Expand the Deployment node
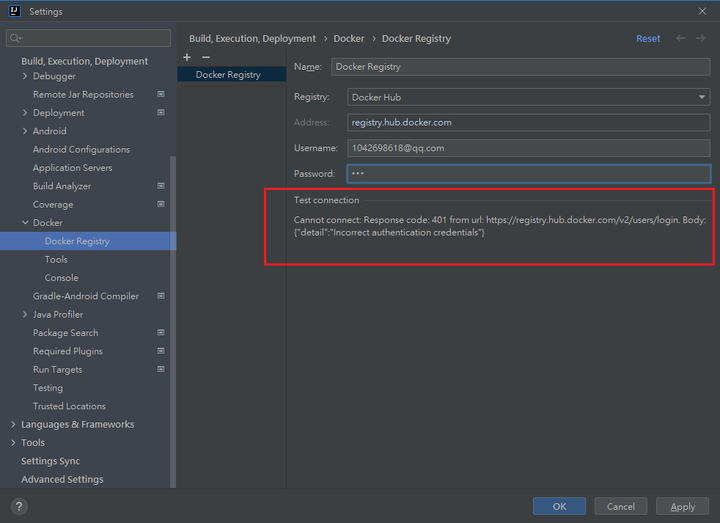The height and width of the screenshot is (523, 720). (25, 113)
